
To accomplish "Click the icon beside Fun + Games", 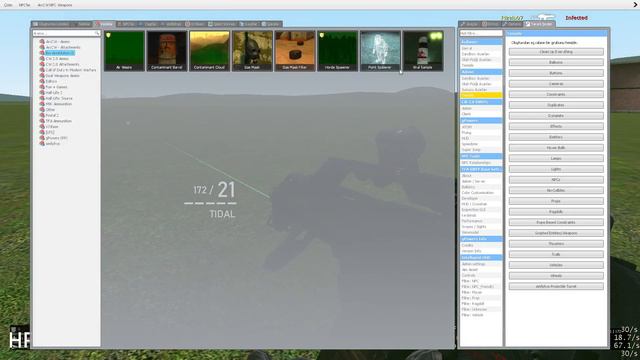I will point(42,87).
